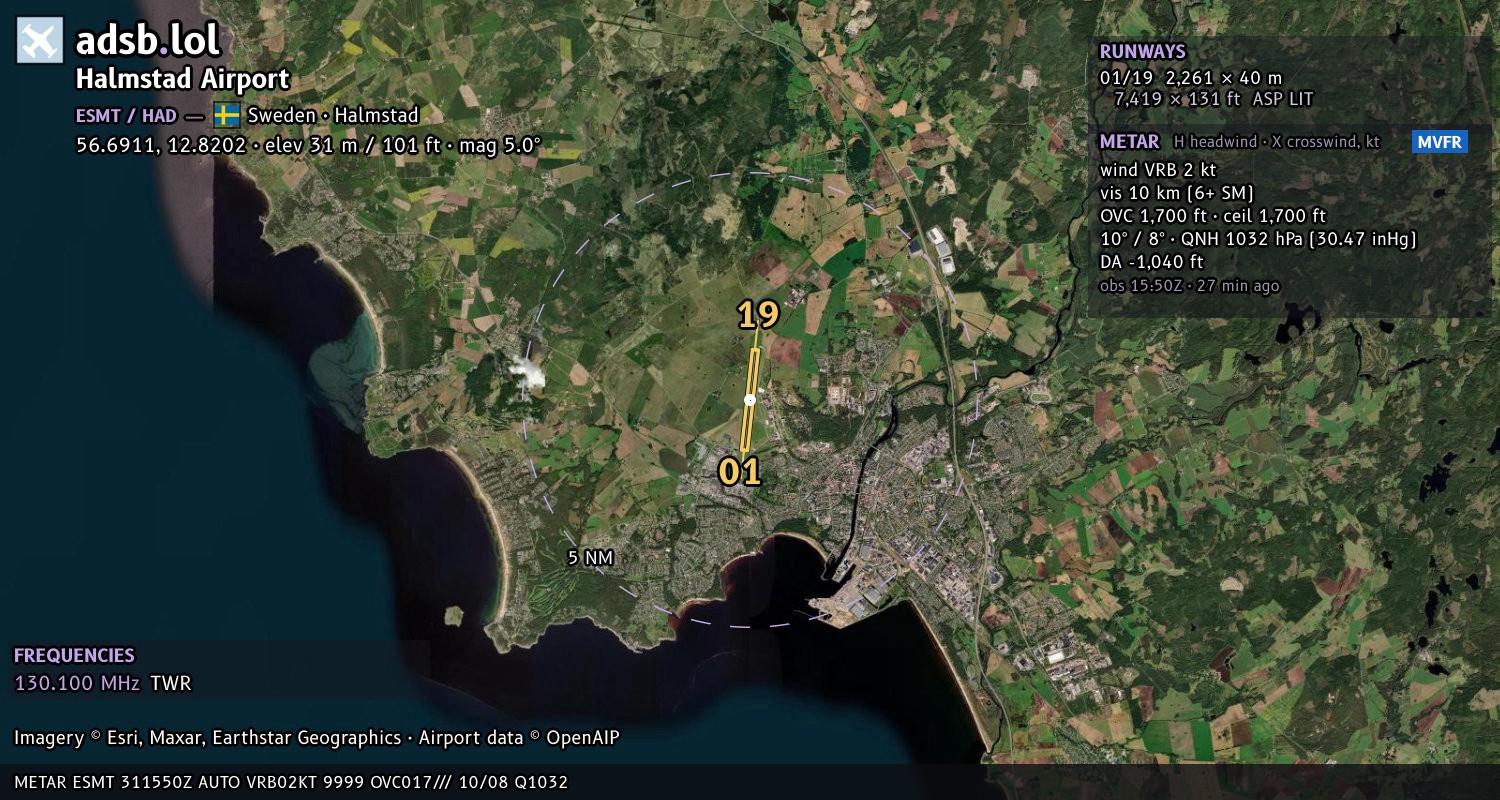Click the Swedish flag icon
Viewport: 1500px width, 800px height.
click(226, 115)
